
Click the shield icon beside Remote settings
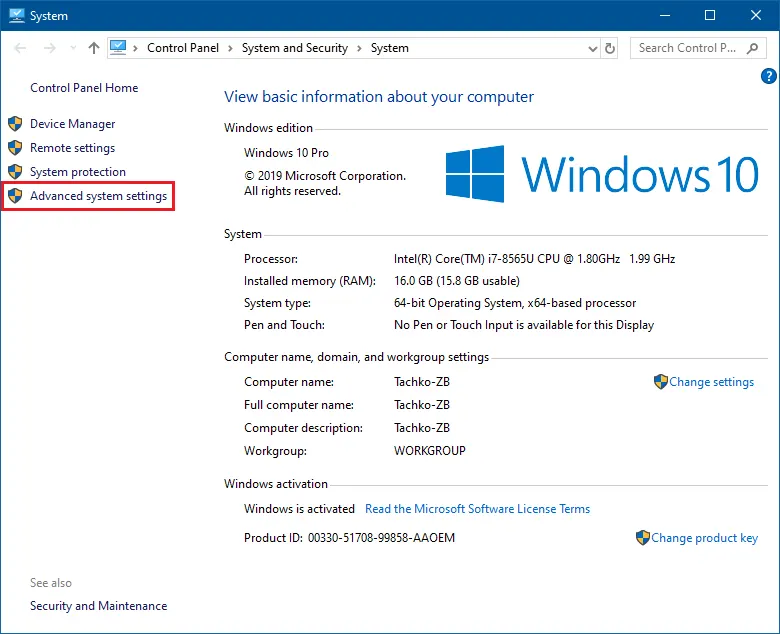pos(15,148)
